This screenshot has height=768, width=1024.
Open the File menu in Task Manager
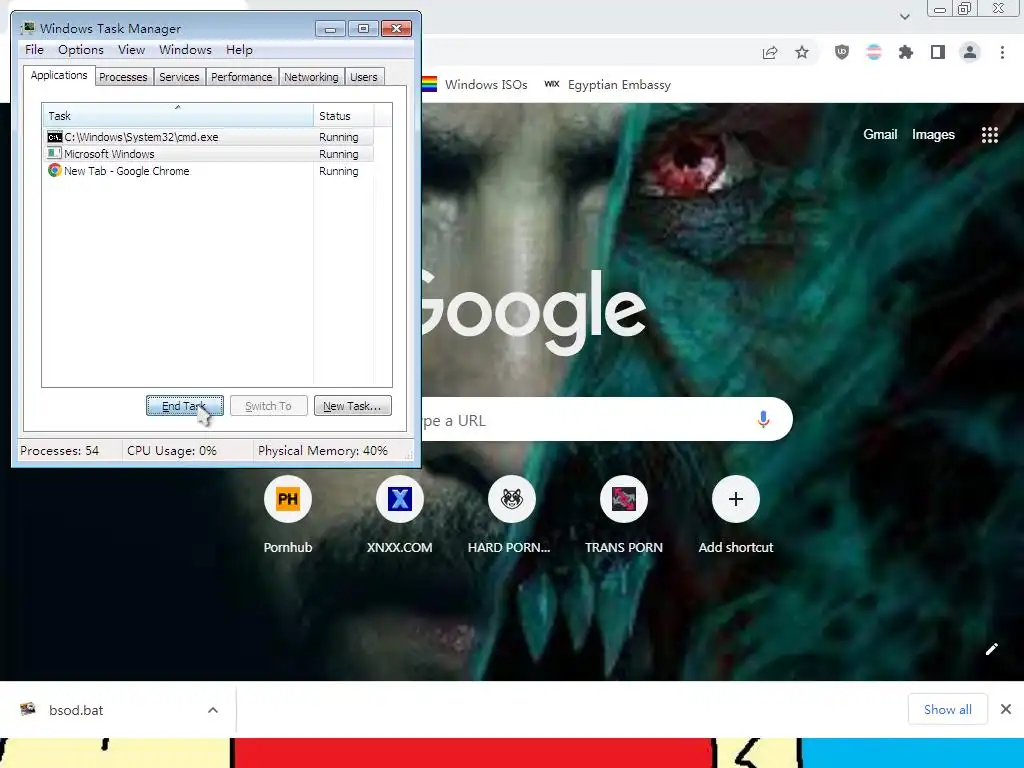(34, 50)
